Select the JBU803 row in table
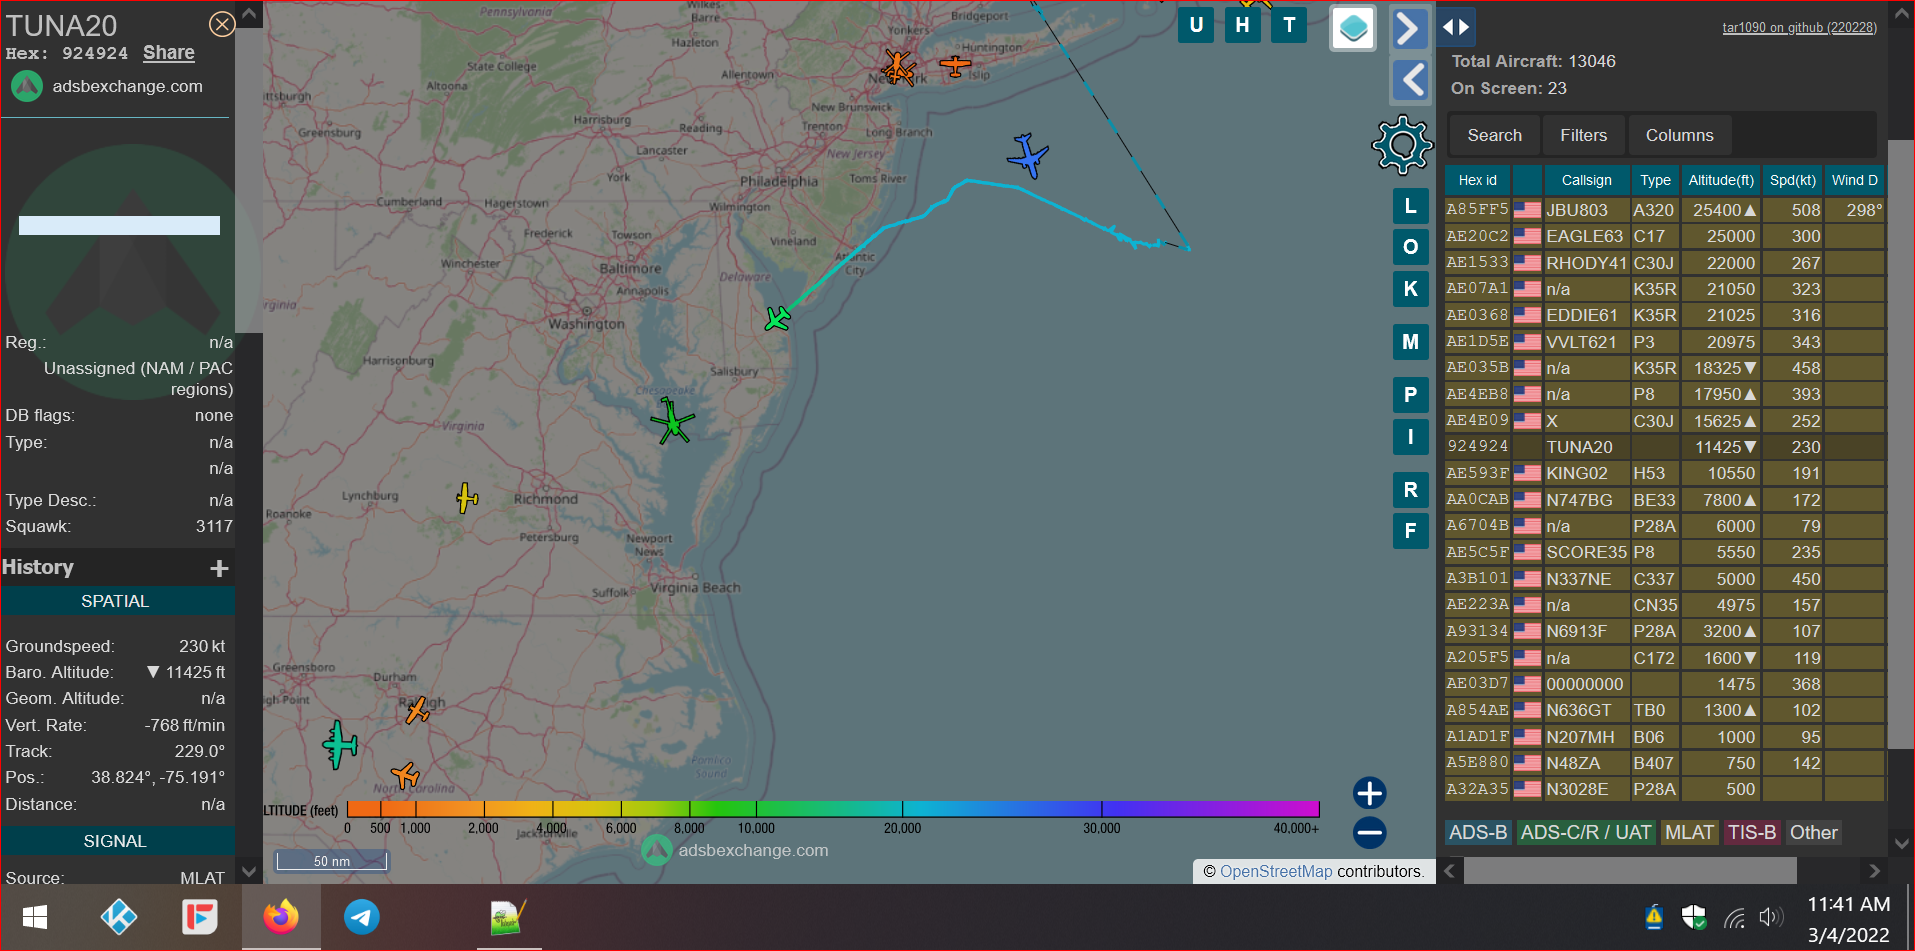This screenshot has width=1915, height=951. 1664,210
